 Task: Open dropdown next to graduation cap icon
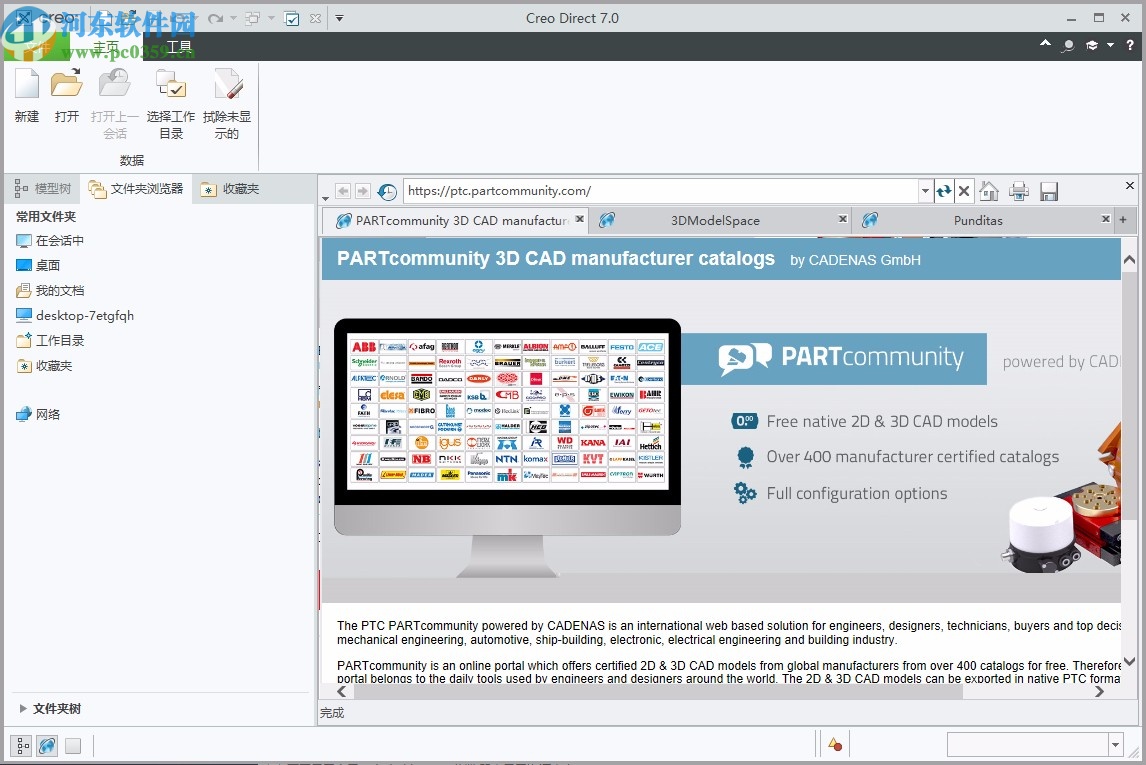coord(1110,45)
